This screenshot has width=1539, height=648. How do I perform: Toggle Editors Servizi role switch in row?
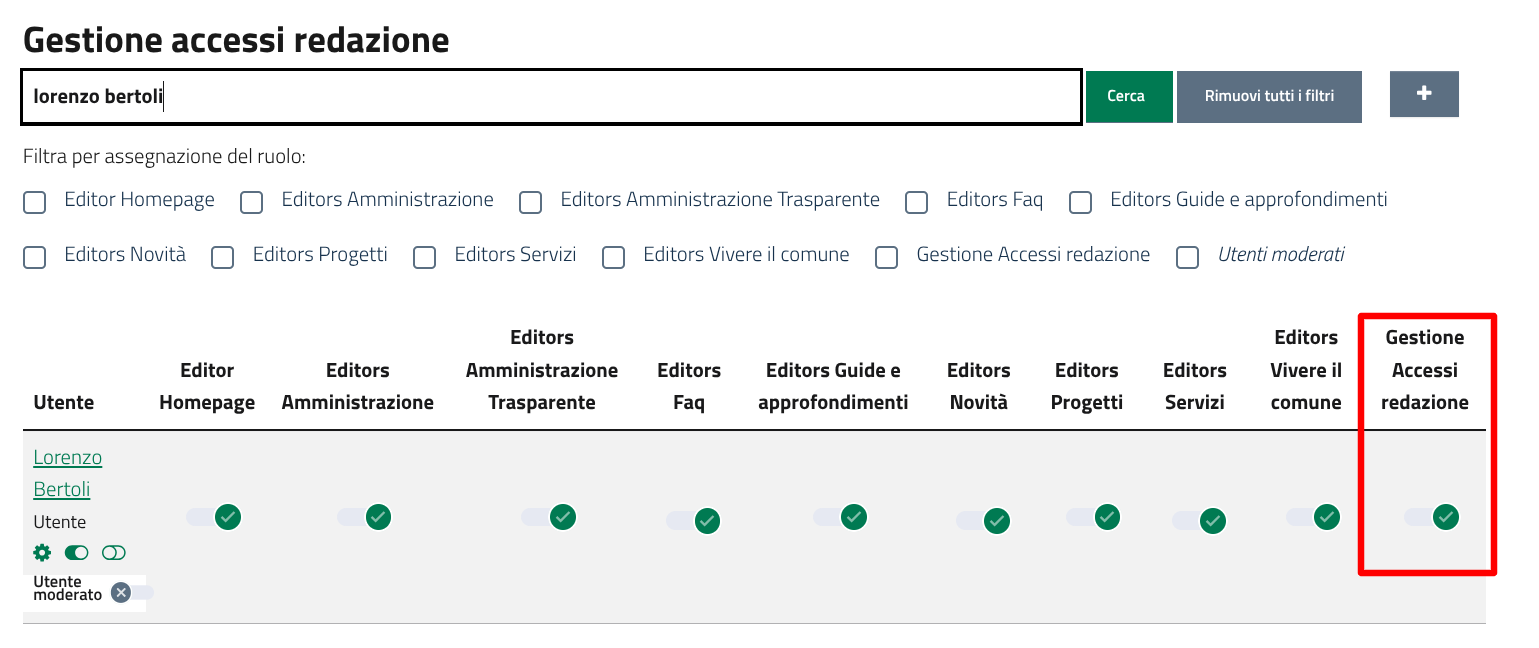[x=1199, y=521]
